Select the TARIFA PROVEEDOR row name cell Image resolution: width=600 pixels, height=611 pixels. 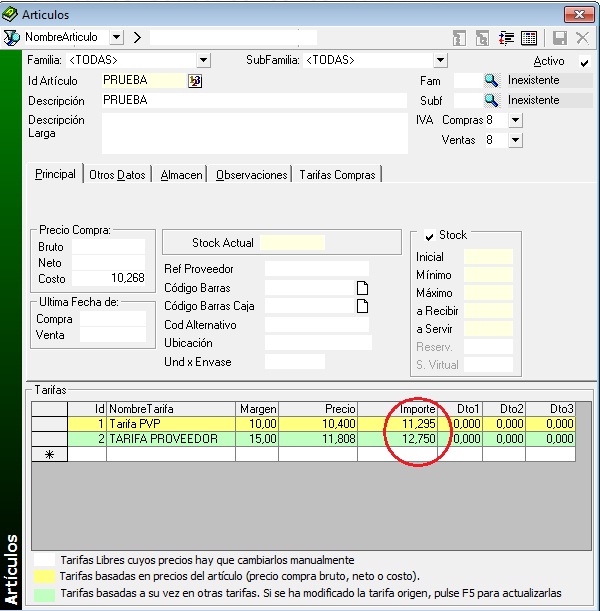pyautogui.click(x=171, y=439)
